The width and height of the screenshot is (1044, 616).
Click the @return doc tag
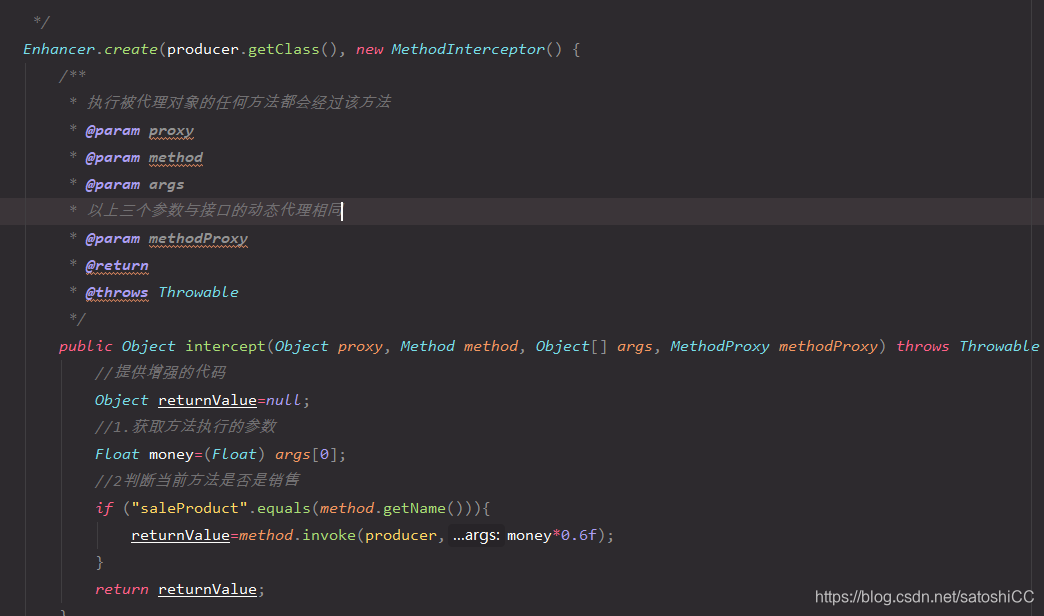tap(117, 266)
